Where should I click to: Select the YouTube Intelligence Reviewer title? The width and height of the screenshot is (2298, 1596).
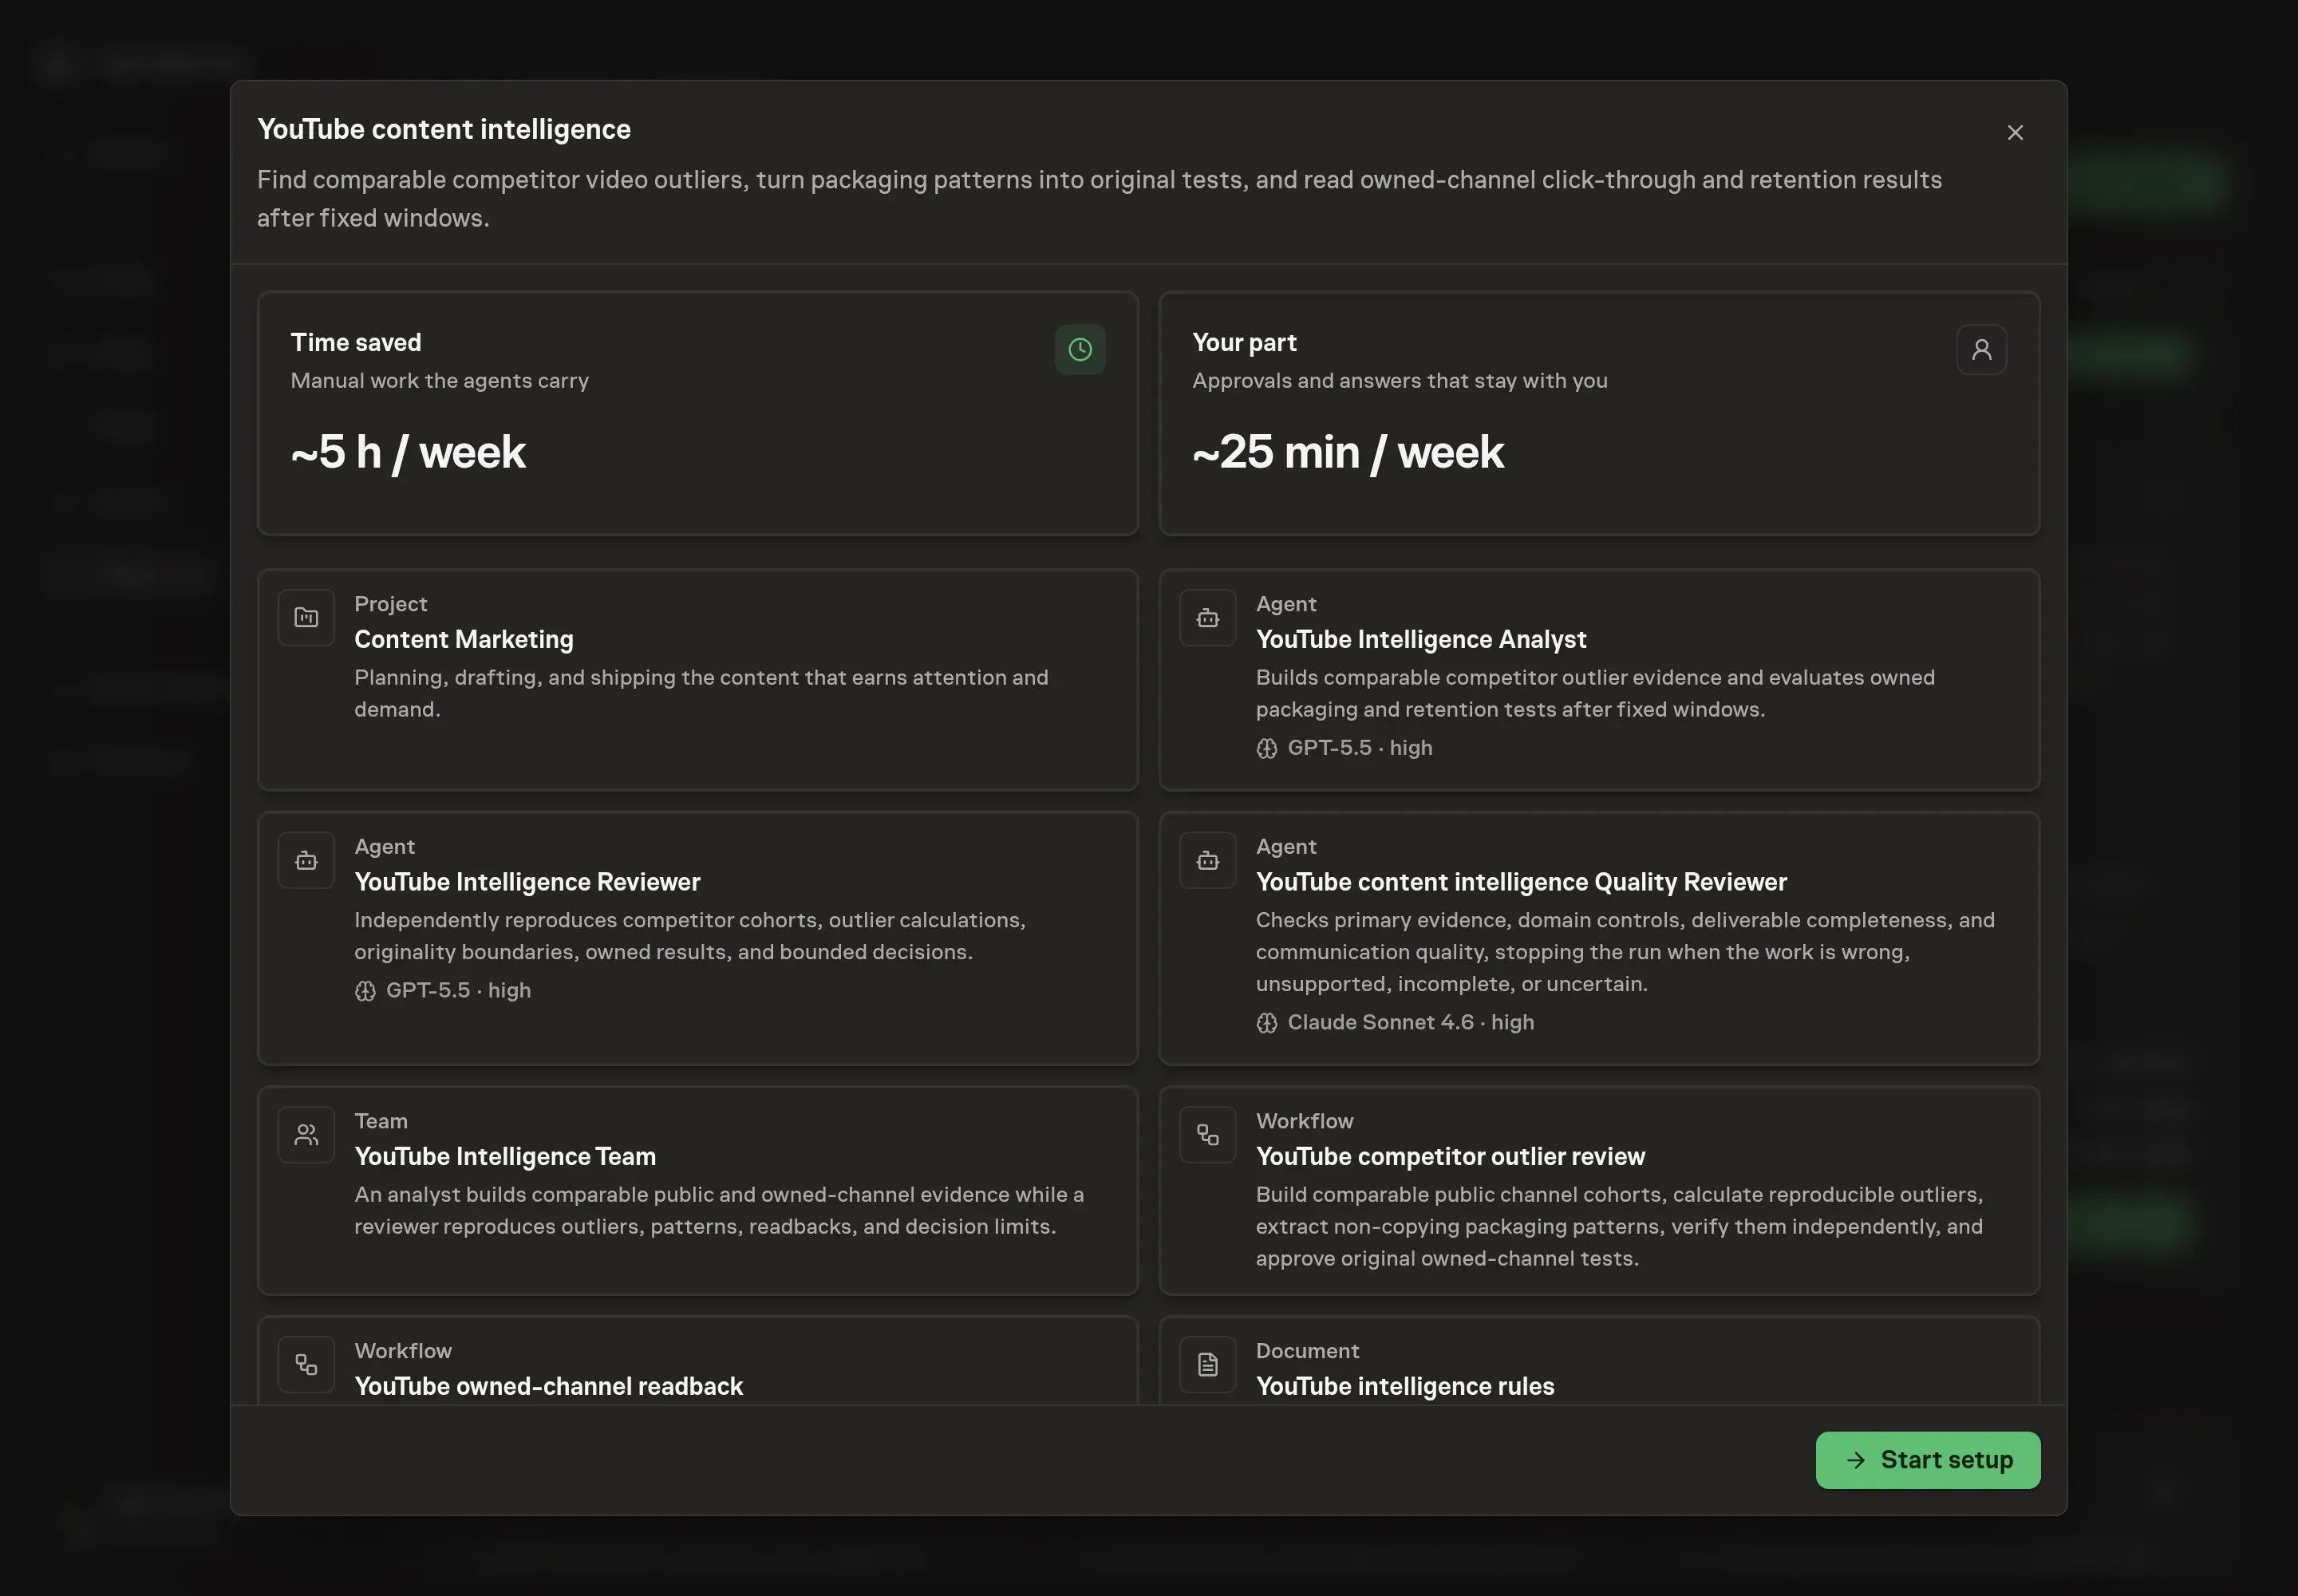point(527,882)
